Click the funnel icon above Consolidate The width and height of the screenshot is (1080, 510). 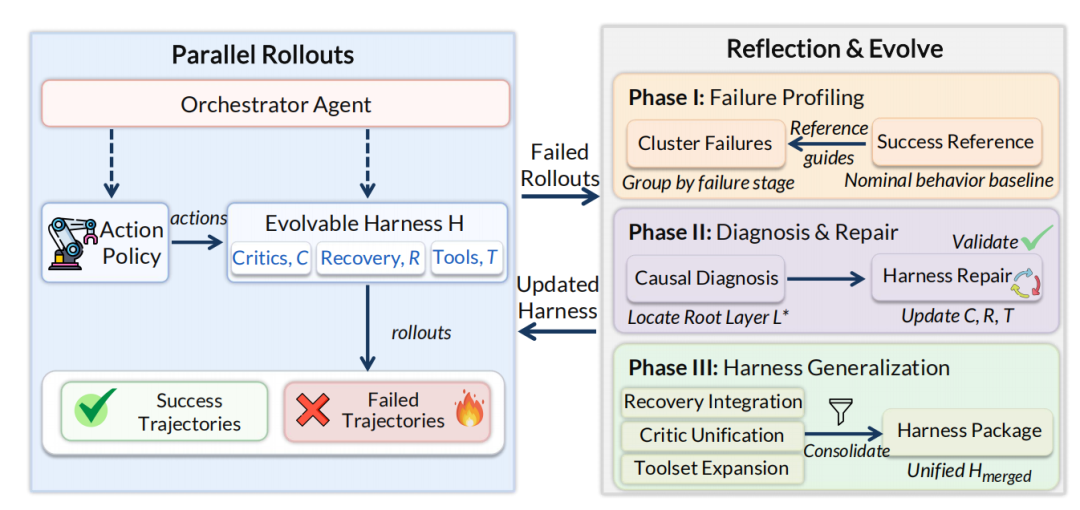tap(840, 412)
